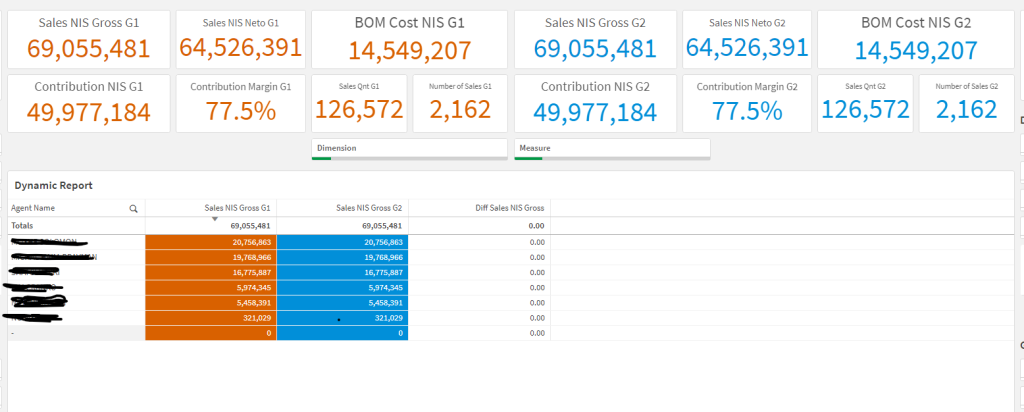Select the Contribution NIS G2 KPI card
Image resolution: width=1024 pixels, height=412 pixels.
[595, 103]
